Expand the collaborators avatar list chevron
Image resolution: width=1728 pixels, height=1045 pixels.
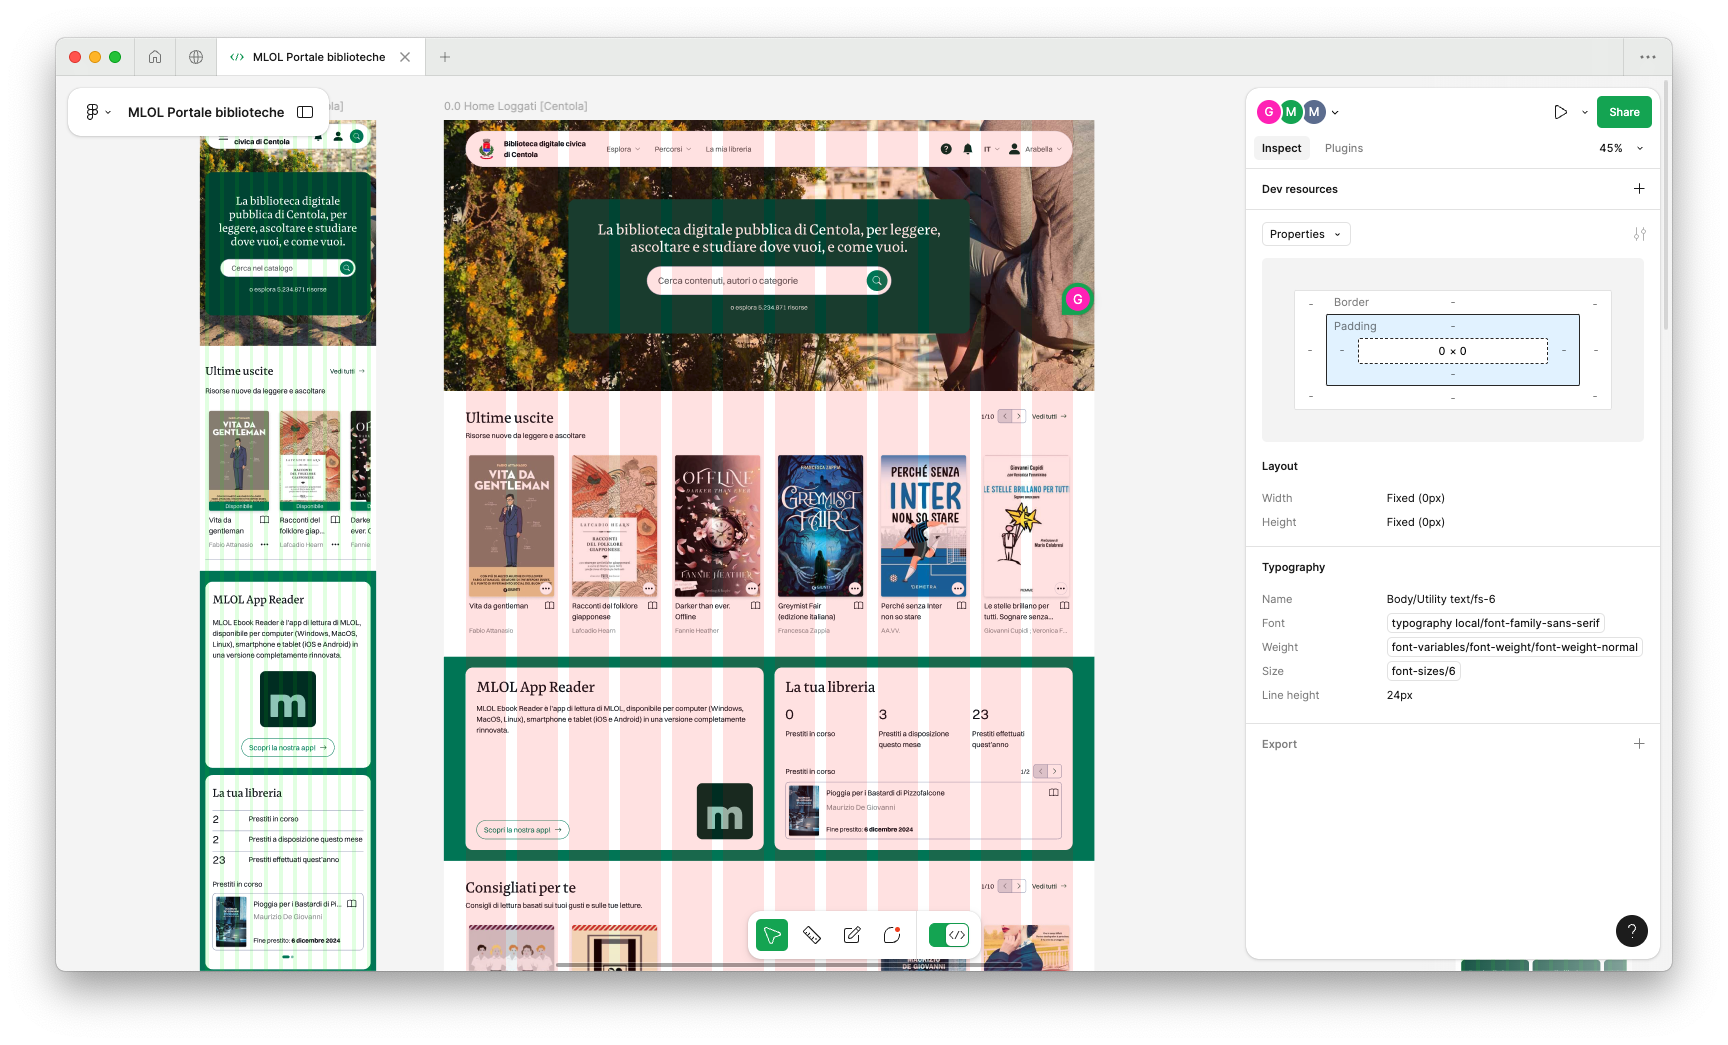point(1335,113)
